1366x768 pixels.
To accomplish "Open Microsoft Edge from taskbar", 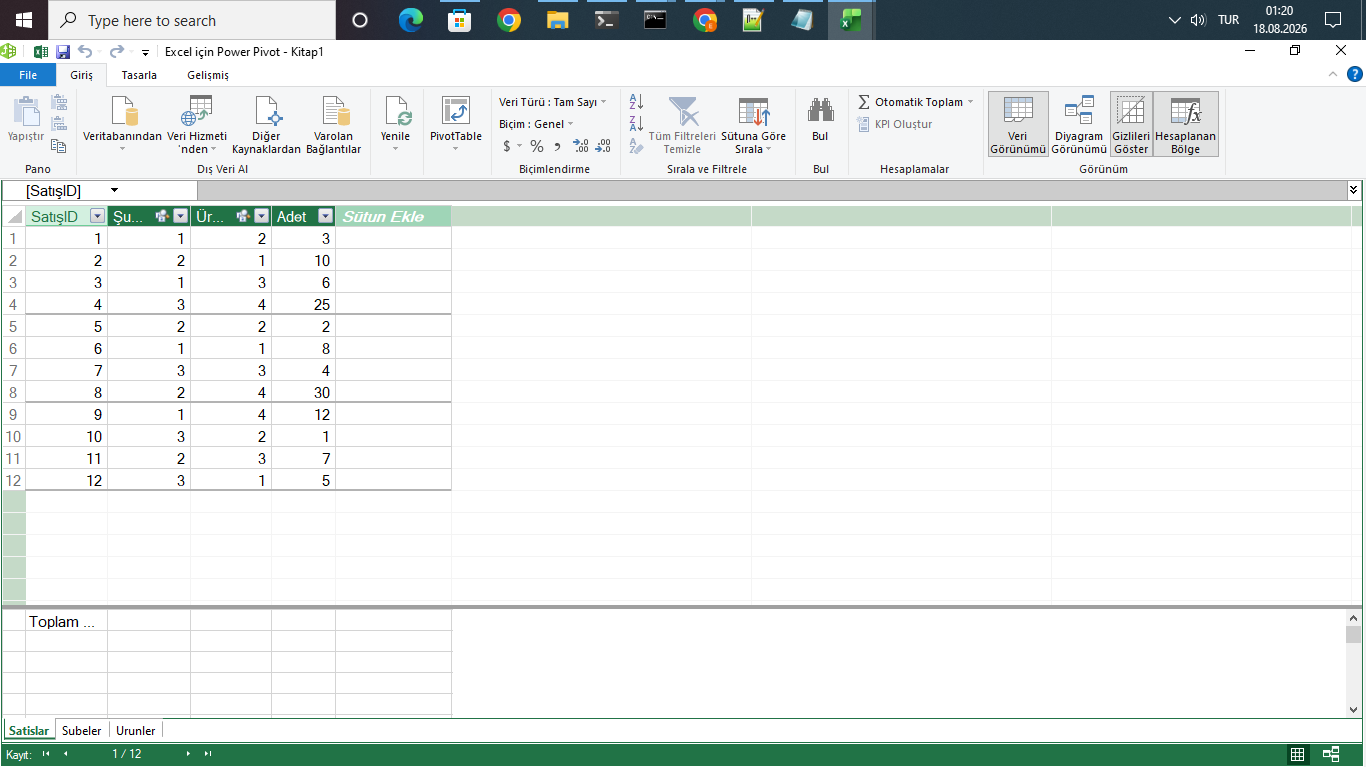I will pyautogui.click(x=410, y=20).
